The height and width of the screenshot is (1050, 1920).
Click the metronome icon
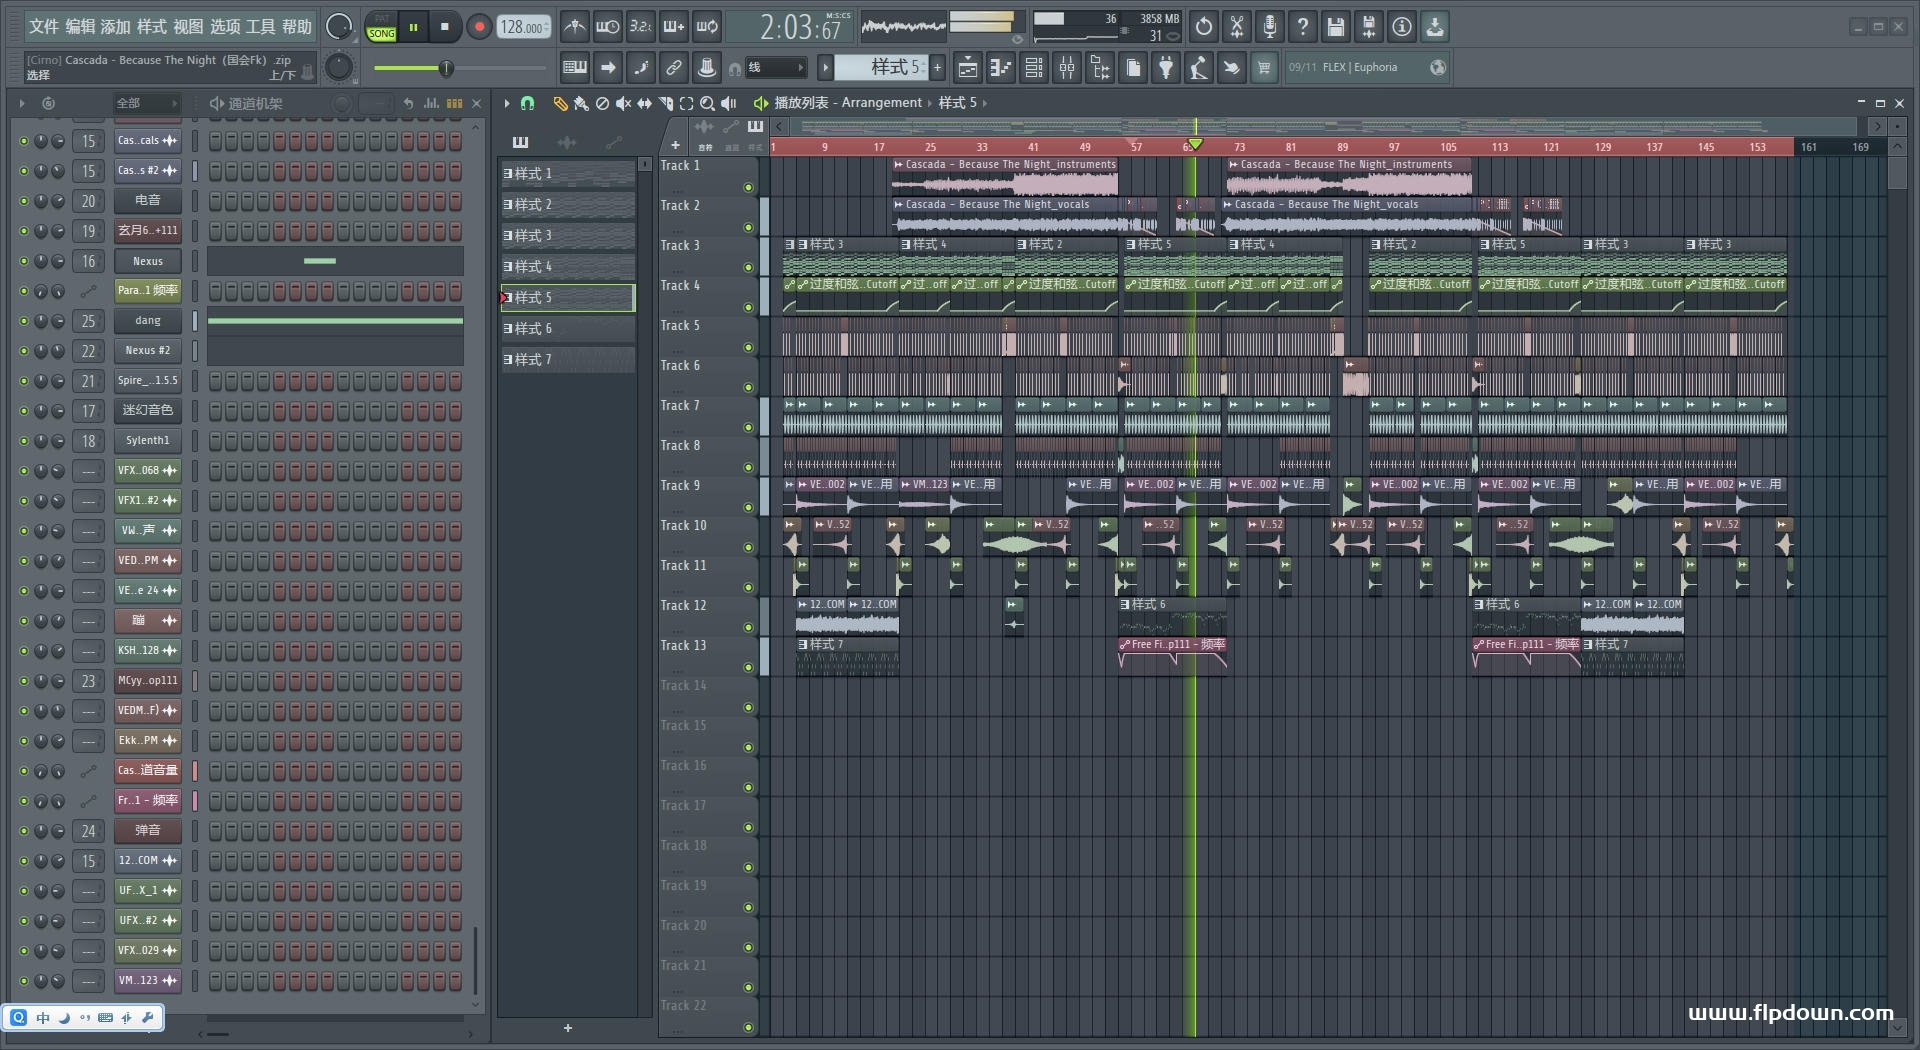point(574,27)
